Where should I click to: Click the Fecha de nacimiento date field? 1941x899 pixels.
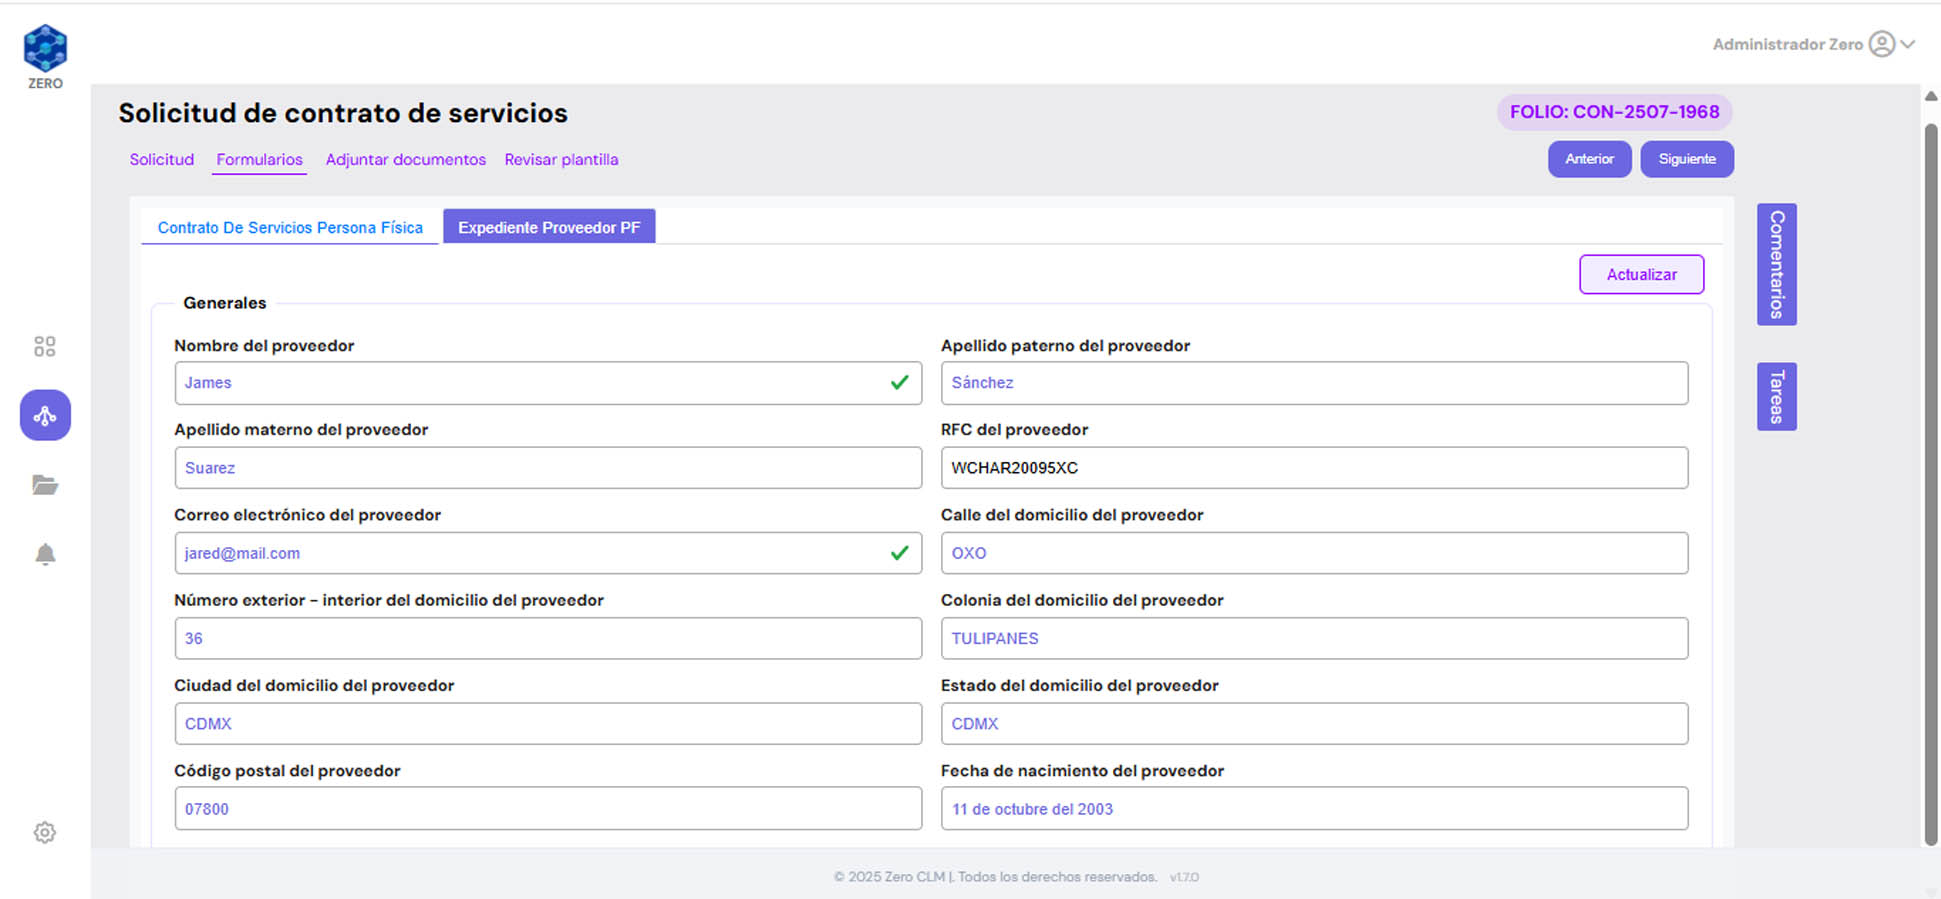click(x=1313, y=809)
